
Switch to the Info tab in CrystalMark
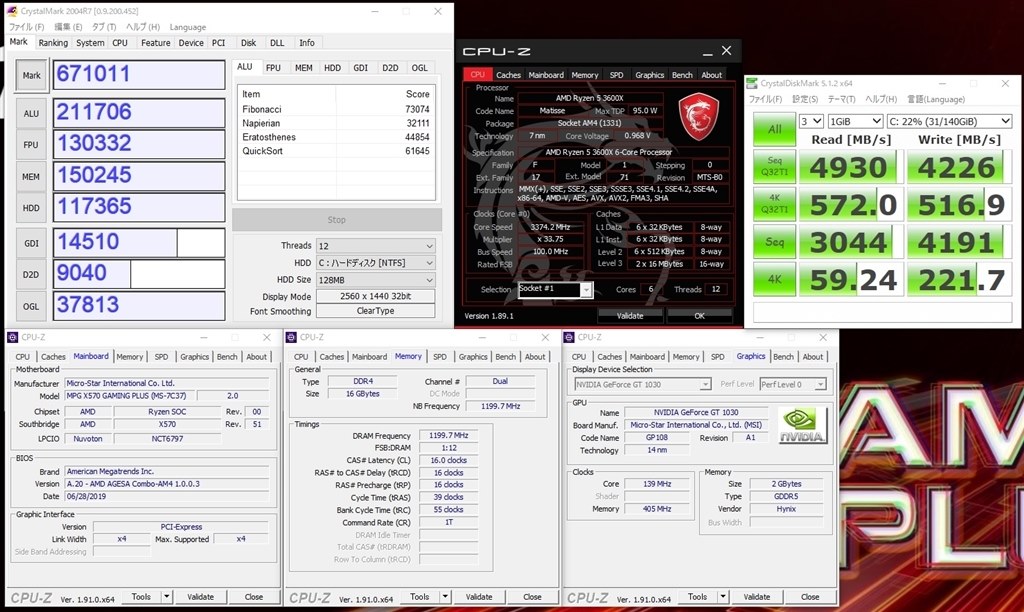coord(307,42)
